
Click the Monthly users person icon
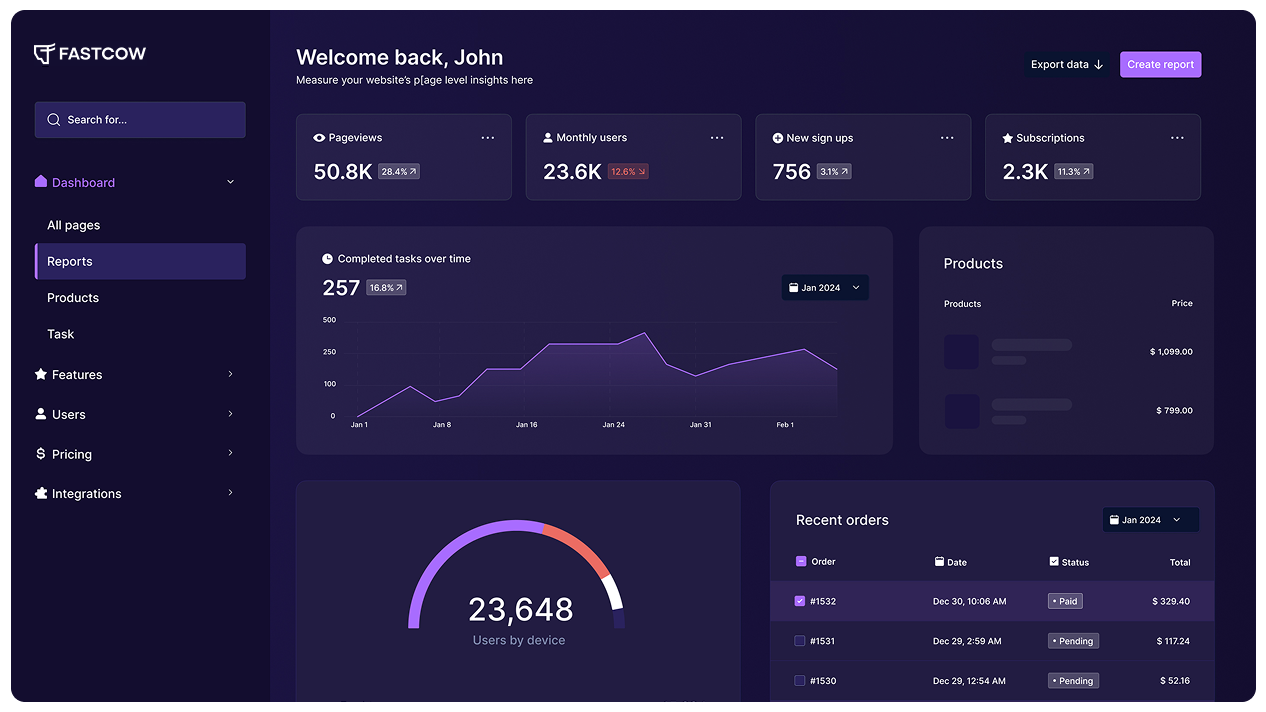coord(546,137)
